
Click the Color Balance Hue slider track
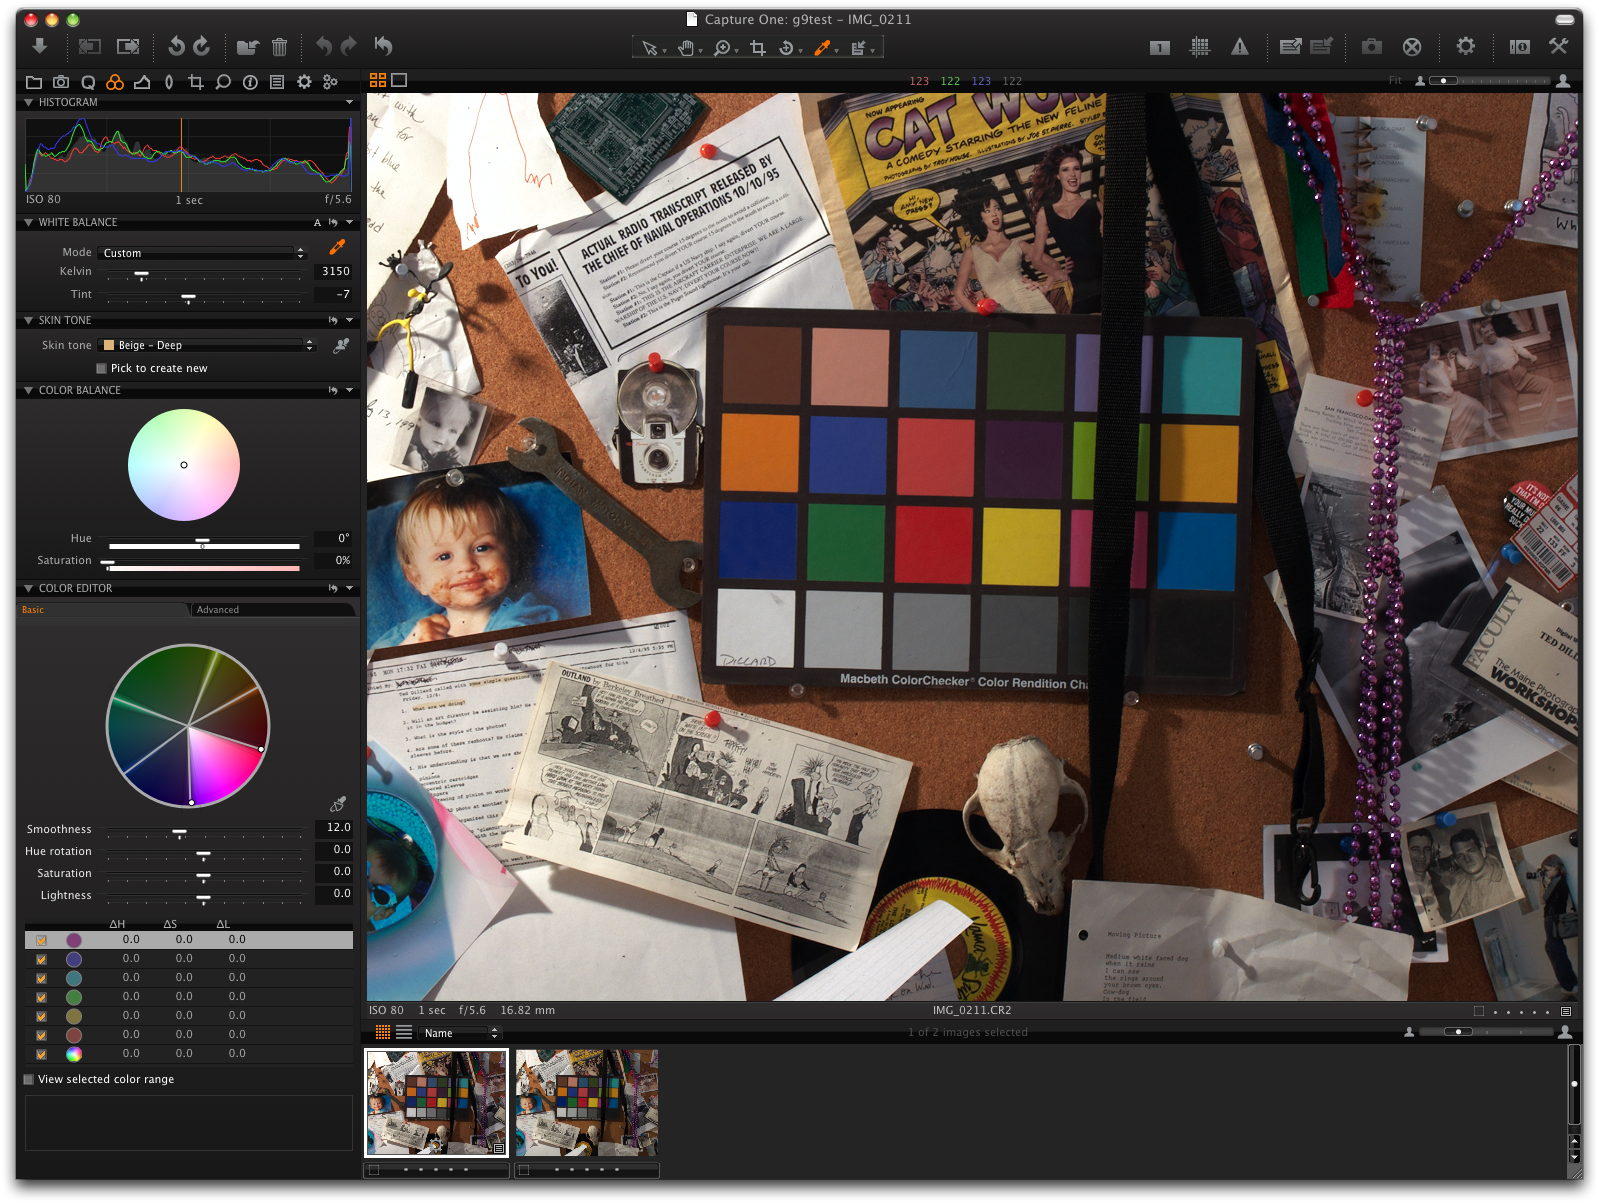pyautogui.click(x=204, y=544)
